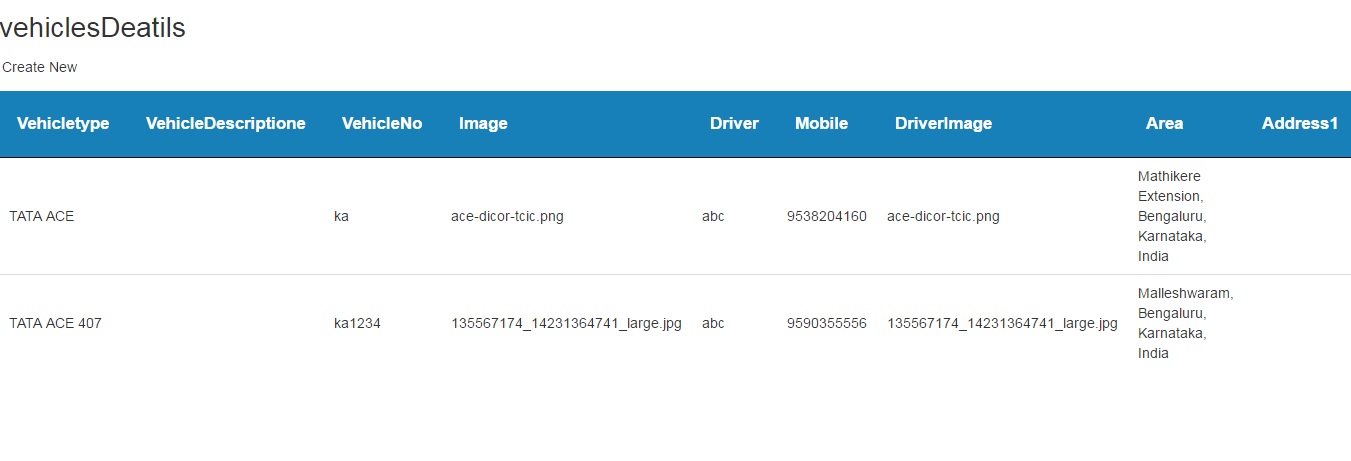This screenshot has width=1351, height=461.
Task: Click the Driver column header
Action: pyautogui.click(x=734, y=123)
